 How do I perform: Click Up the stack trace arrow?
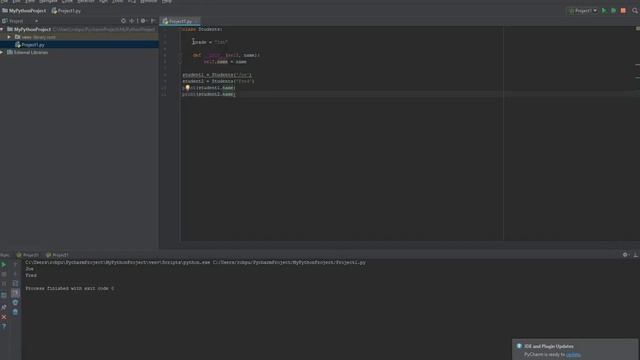[x=15, y=265]
